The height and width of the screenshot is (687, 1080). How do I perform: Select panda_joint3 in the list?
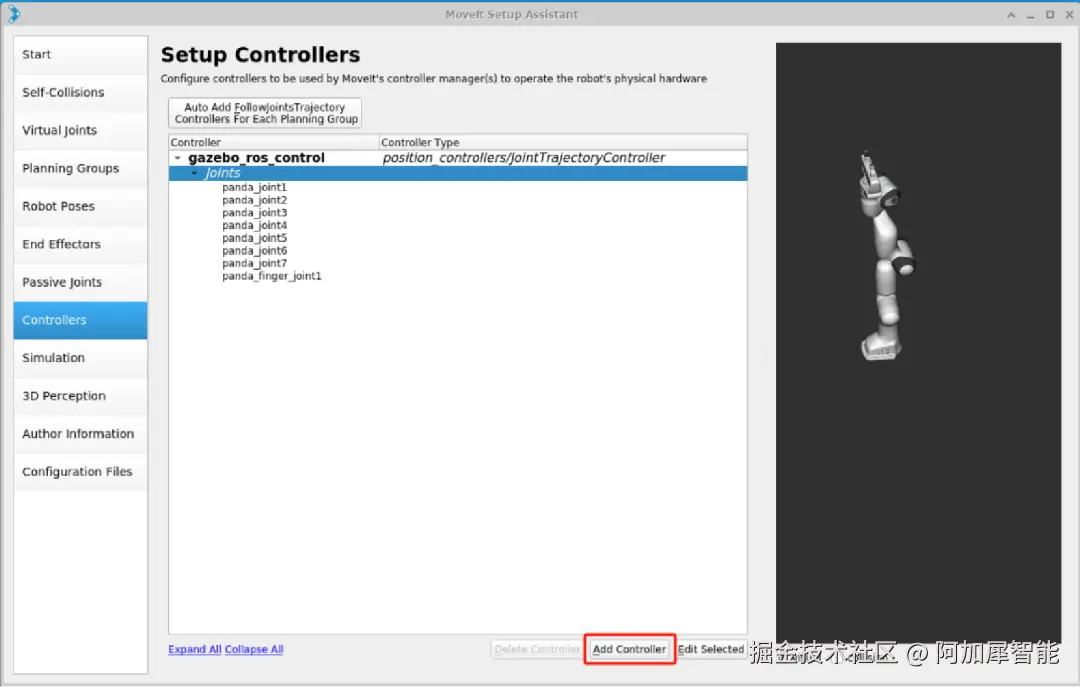(x=254, y=213)
